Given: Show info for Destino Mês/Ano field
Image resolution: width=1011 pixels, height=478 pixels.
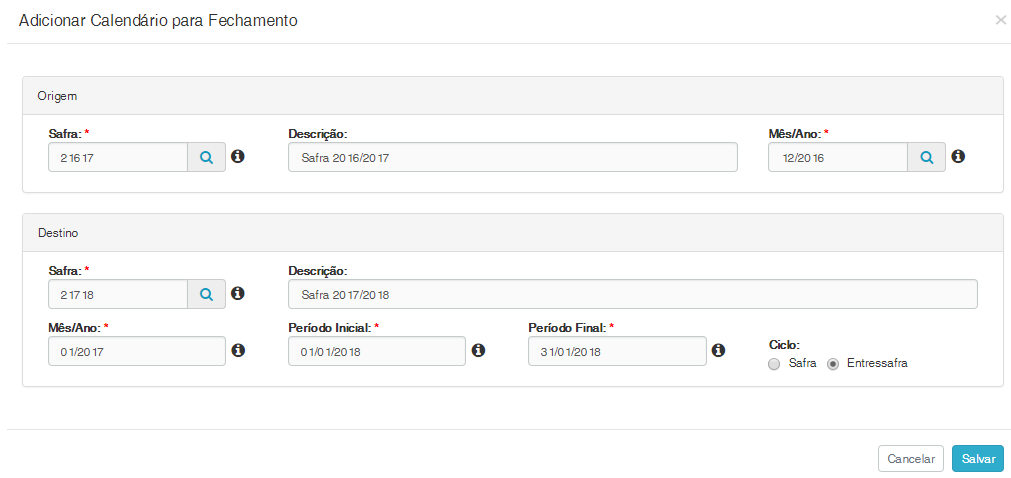Looking at the screenshot, I should (238, 351).
